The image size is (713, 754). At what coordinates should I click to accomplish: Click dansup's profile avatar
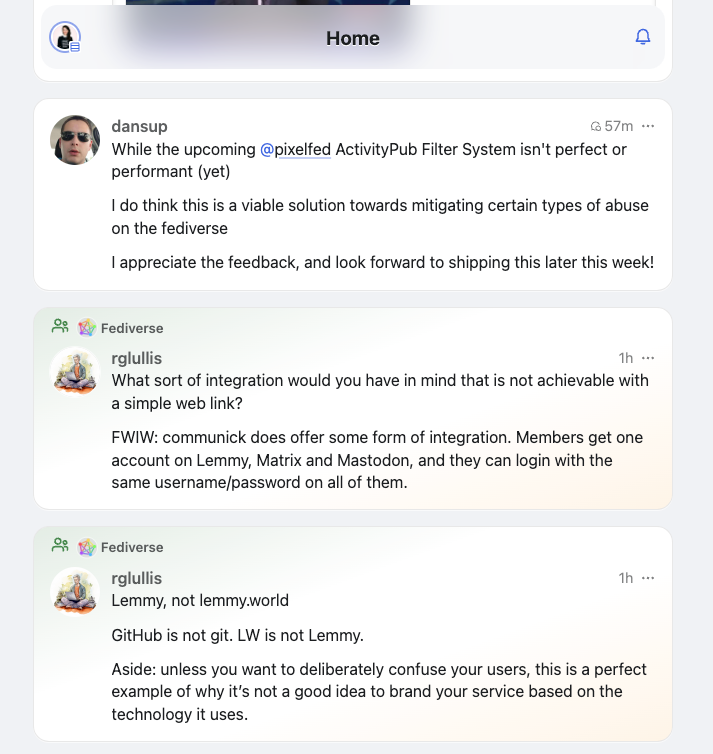(75, 140)
